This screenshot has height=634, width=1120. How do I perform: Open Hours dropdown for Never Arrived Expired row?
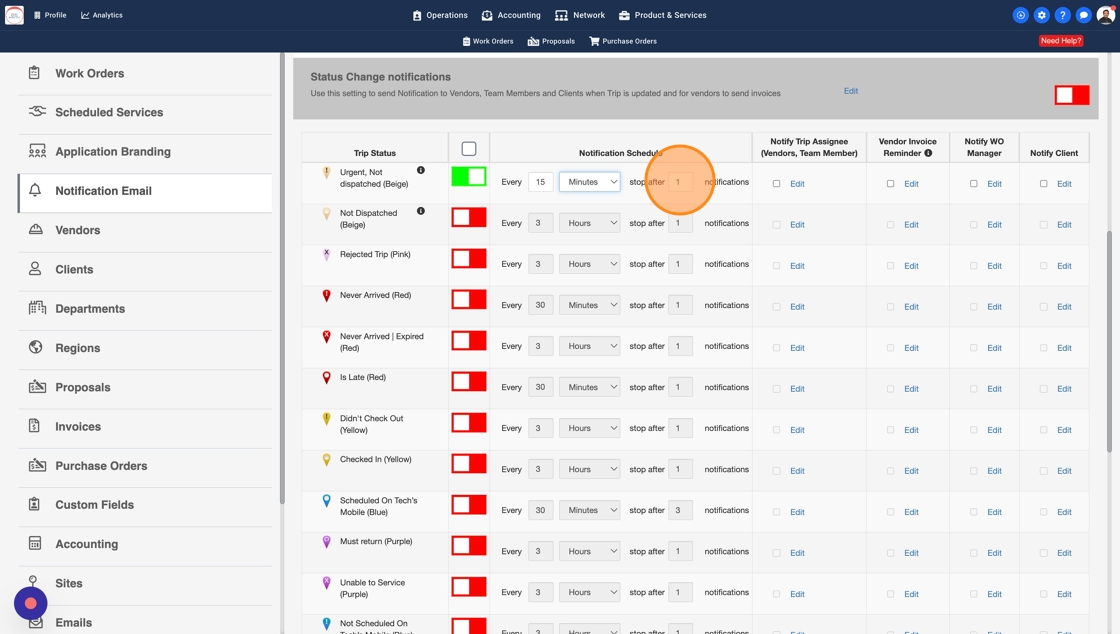590,346
